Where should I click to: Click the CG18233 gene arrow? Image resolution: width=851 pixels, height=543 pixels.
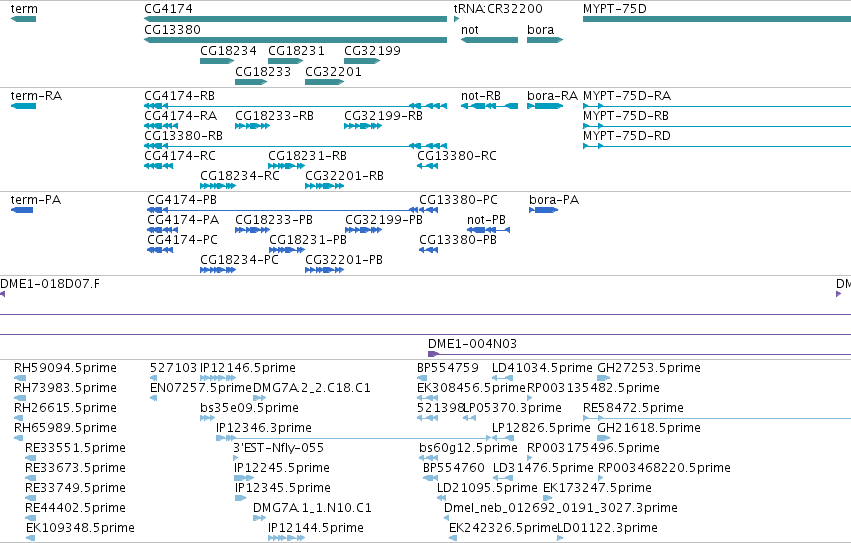tap(251, 82)
